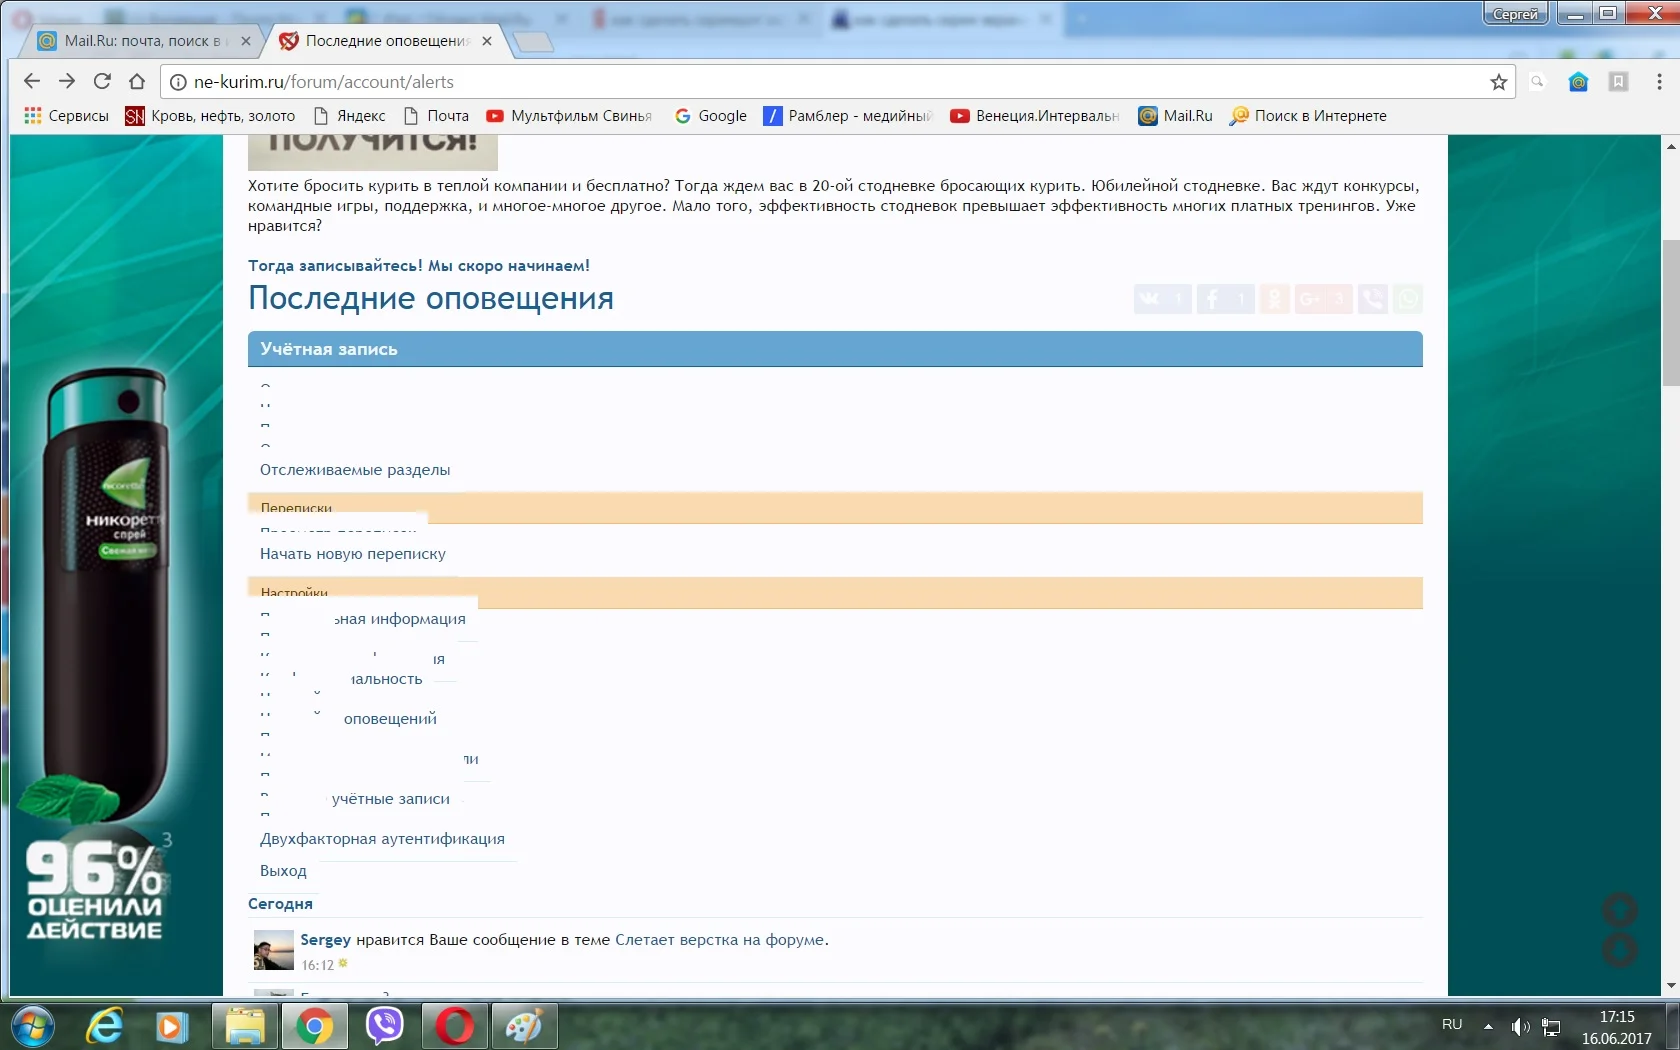
Task: Open topic Слетает верстка на форуме
Action: pos(721,940)
